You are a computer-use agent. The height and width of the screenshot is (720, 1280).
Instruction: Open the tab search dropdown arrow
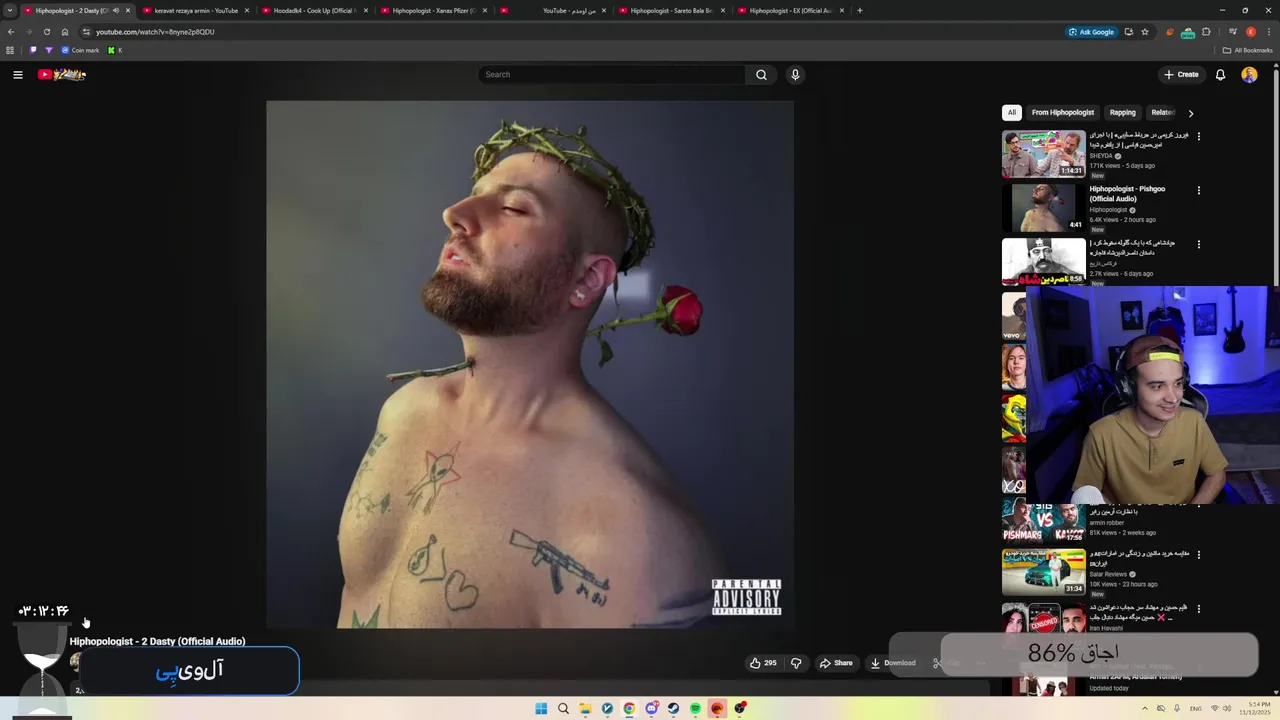(x=10, y=10)
